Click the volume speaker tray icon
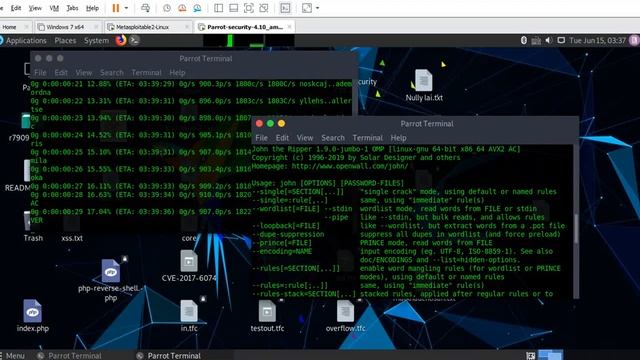 click(x=549, y=40)
